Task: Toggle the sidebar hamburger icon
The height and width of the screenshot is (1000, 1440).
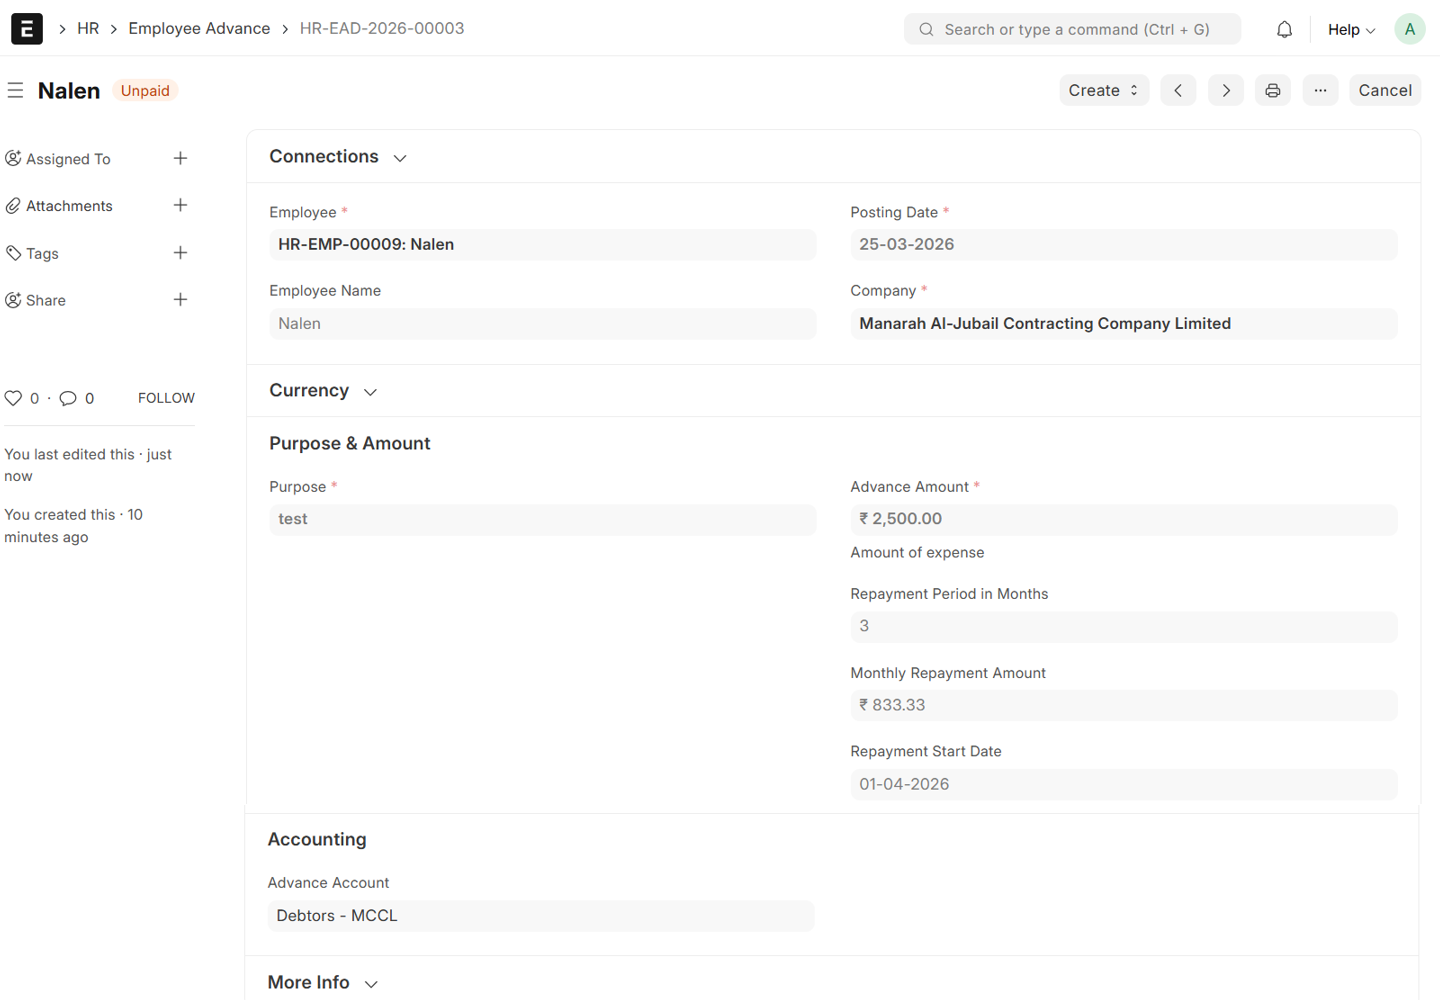Action: 15,91
